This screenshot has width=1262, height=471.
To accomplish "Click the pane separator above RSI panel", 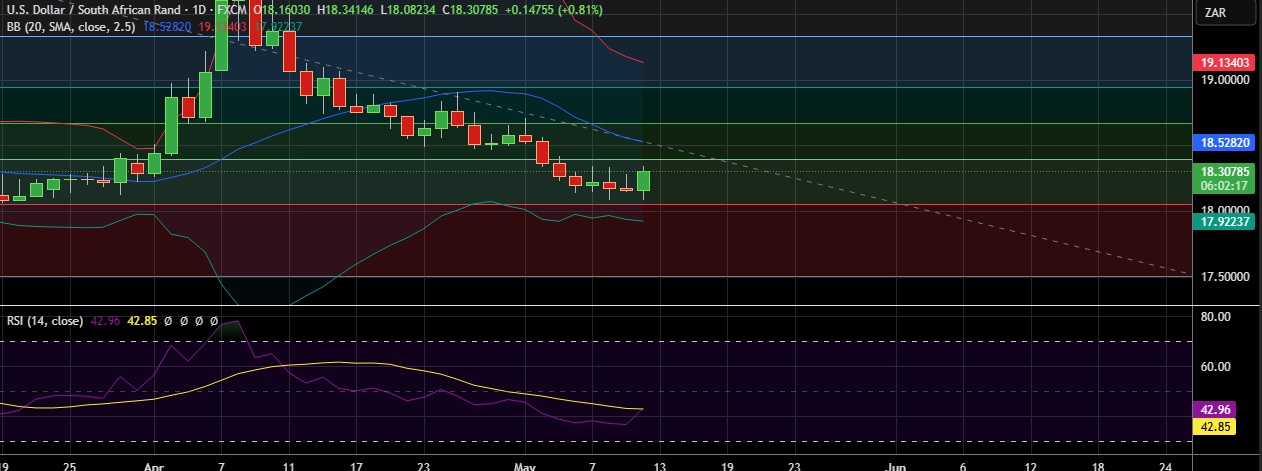I will click(x=600, y=306).
